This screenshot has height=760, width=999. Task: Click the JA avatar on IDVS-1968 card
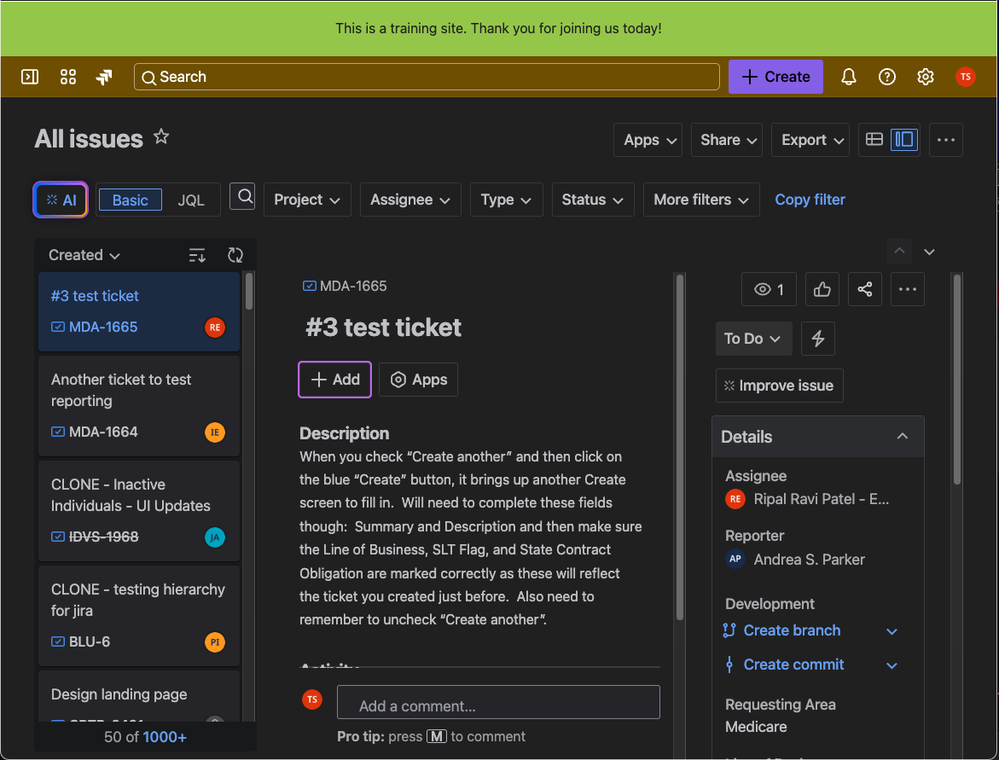click(215, 538)
